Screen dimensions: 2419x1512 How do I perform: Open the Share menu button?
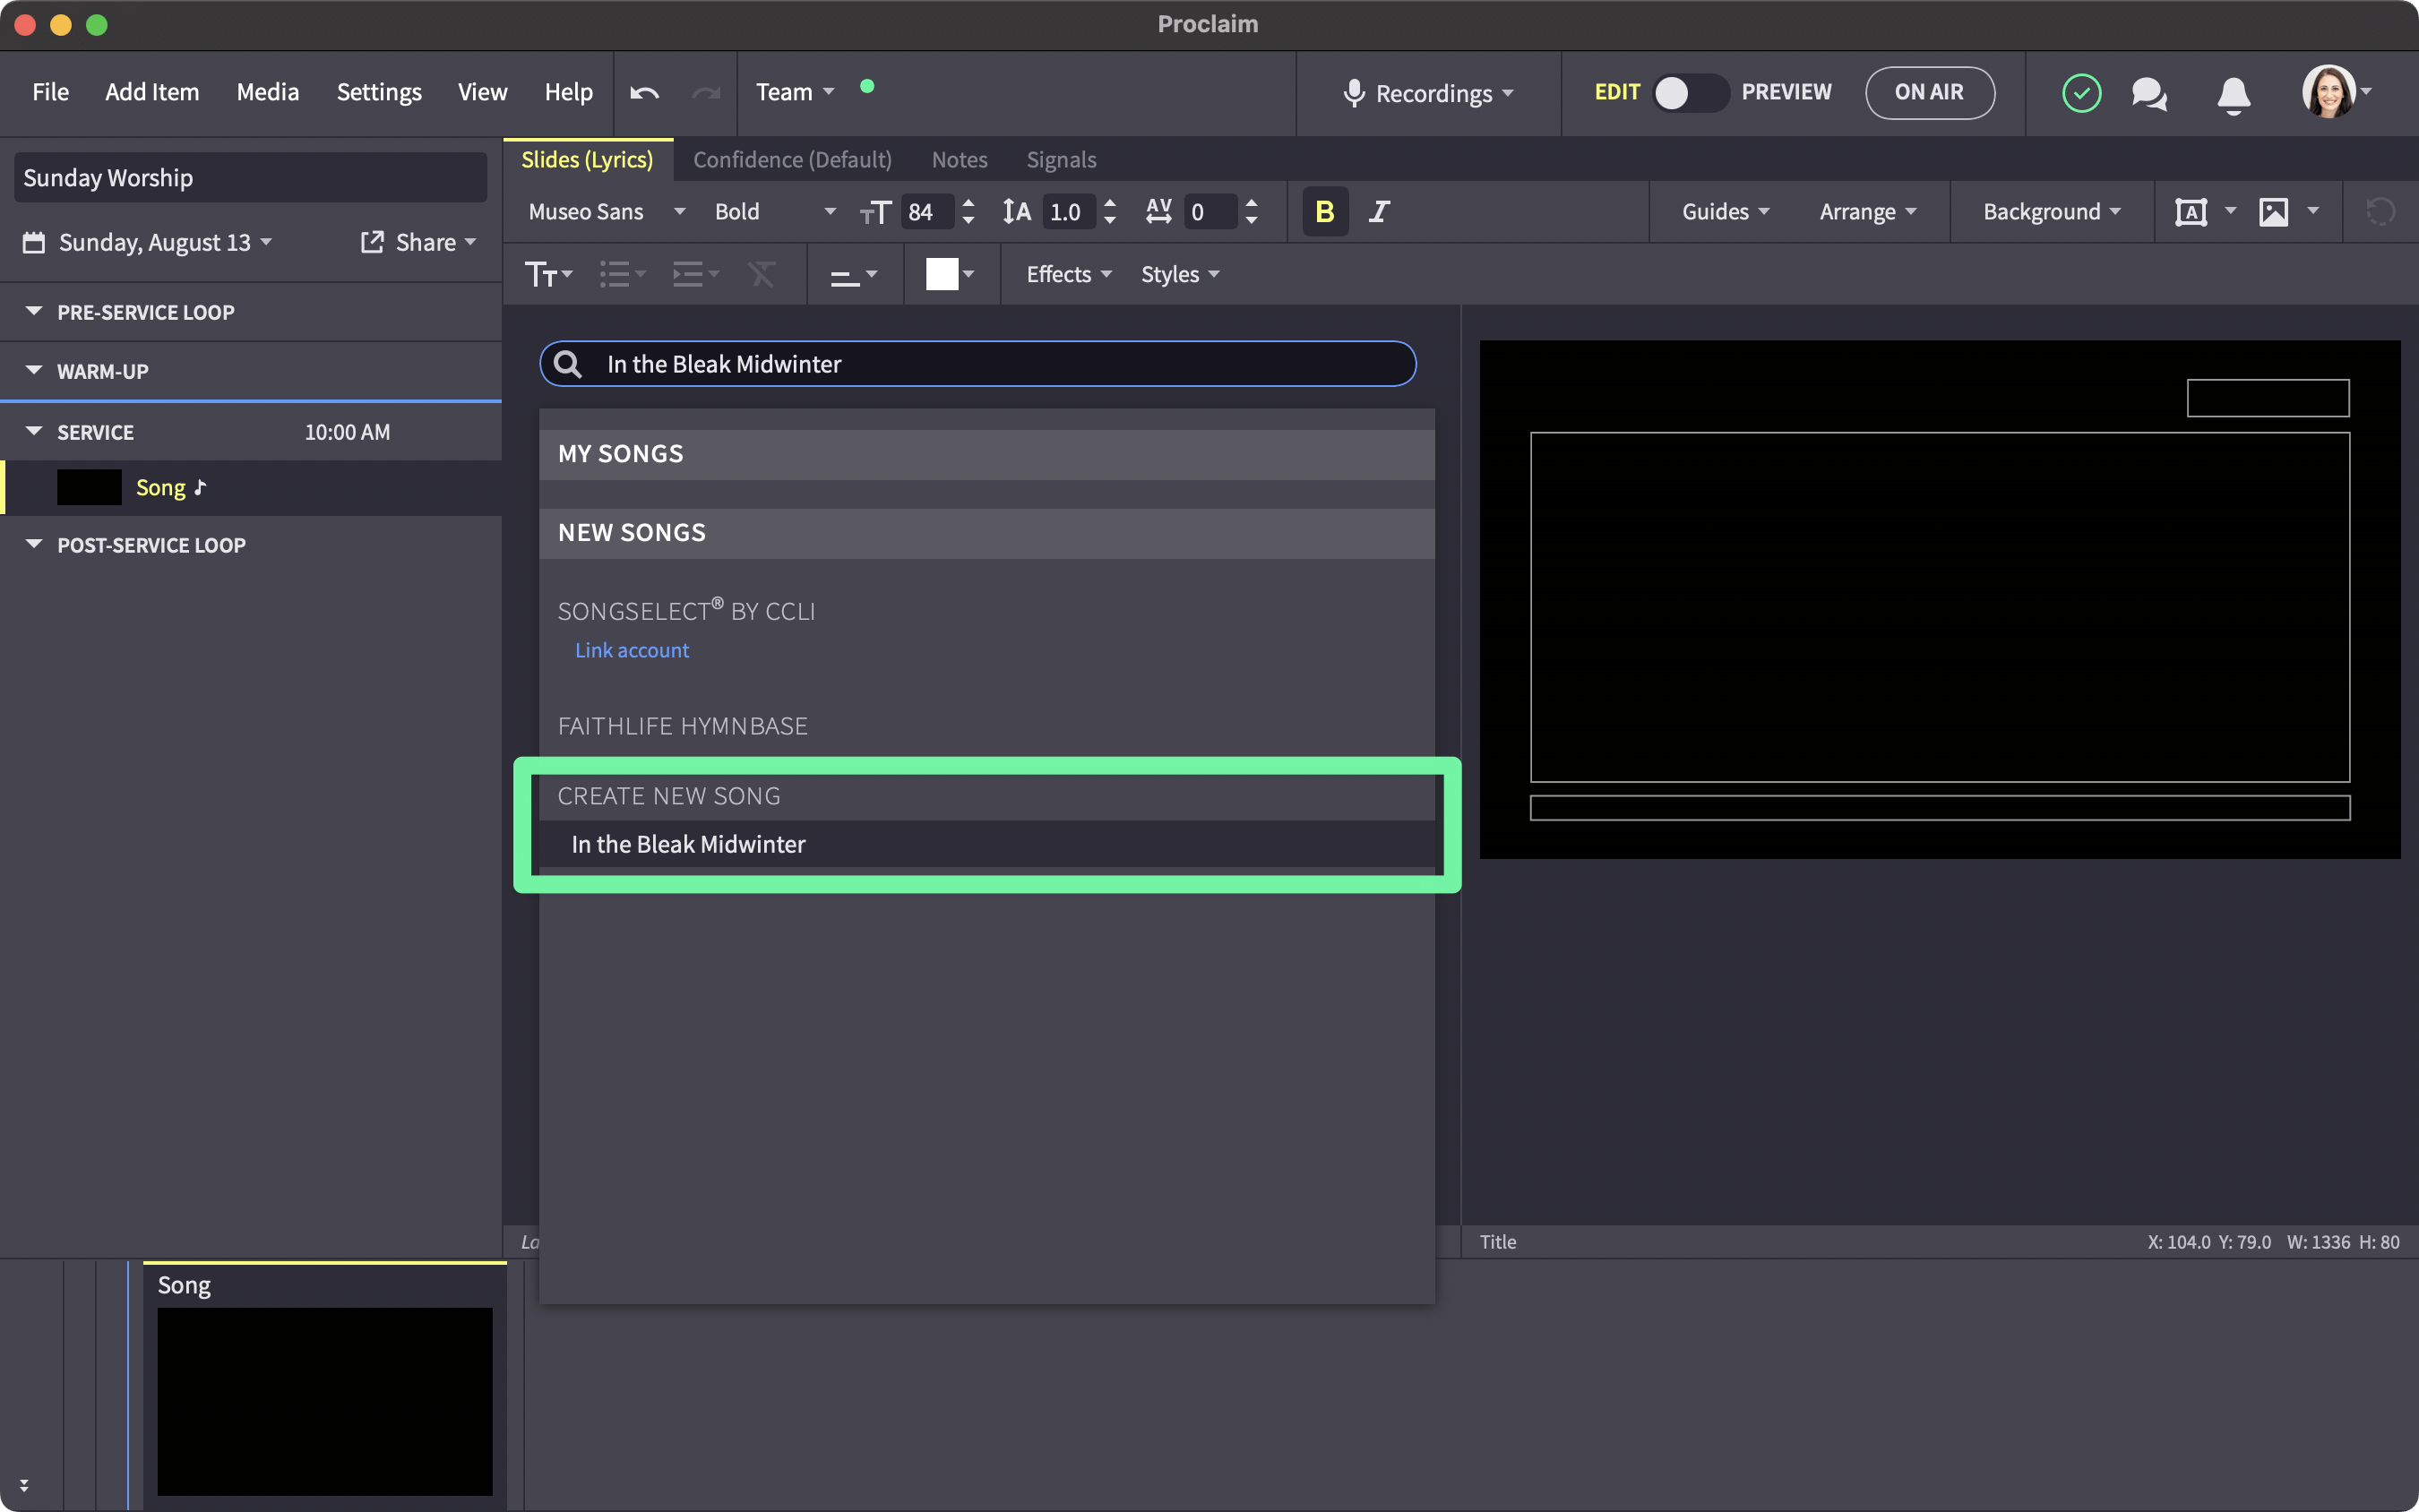(x=418, y=242)
